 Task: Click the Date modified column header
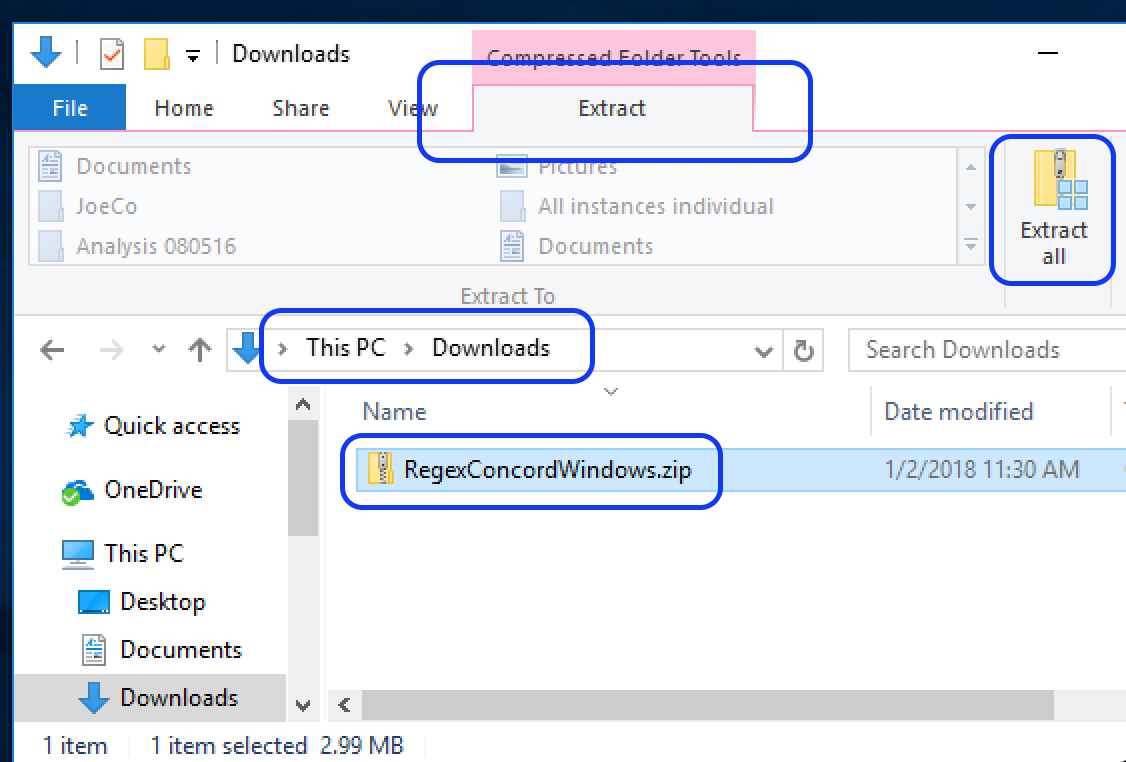pos(958,412)
